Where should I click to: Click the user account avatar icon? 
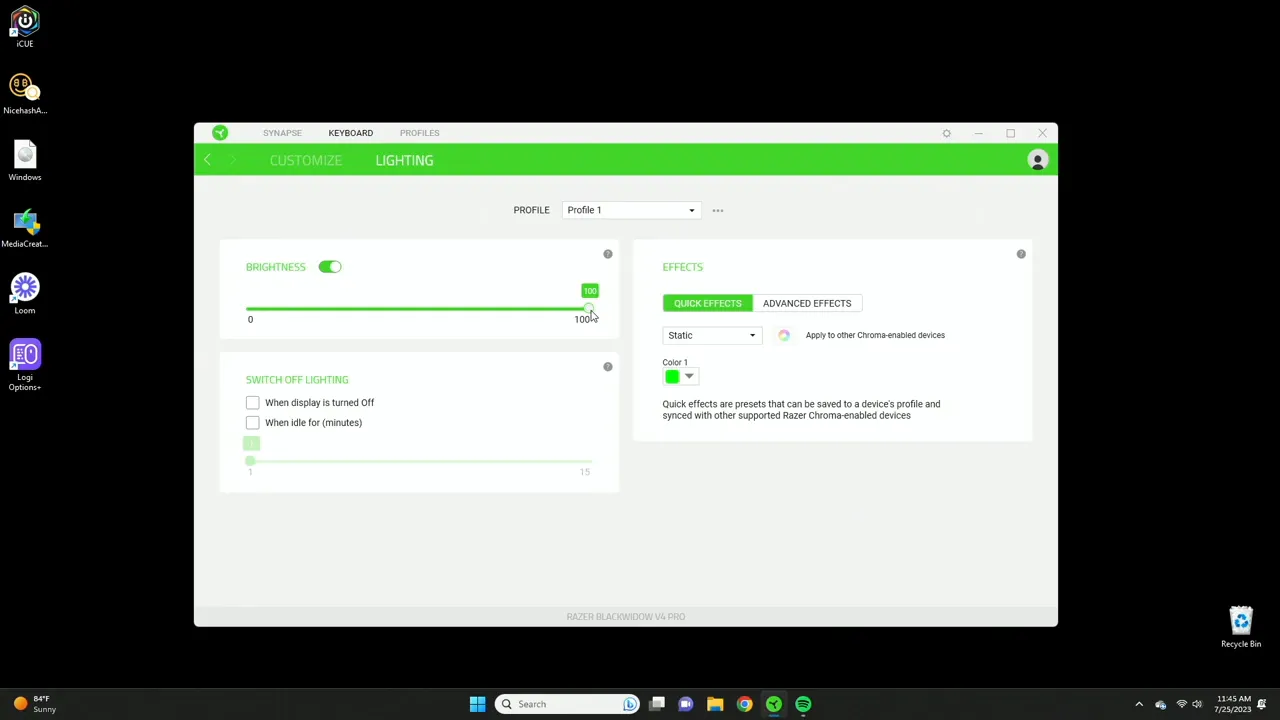[x=1037, y=160]
